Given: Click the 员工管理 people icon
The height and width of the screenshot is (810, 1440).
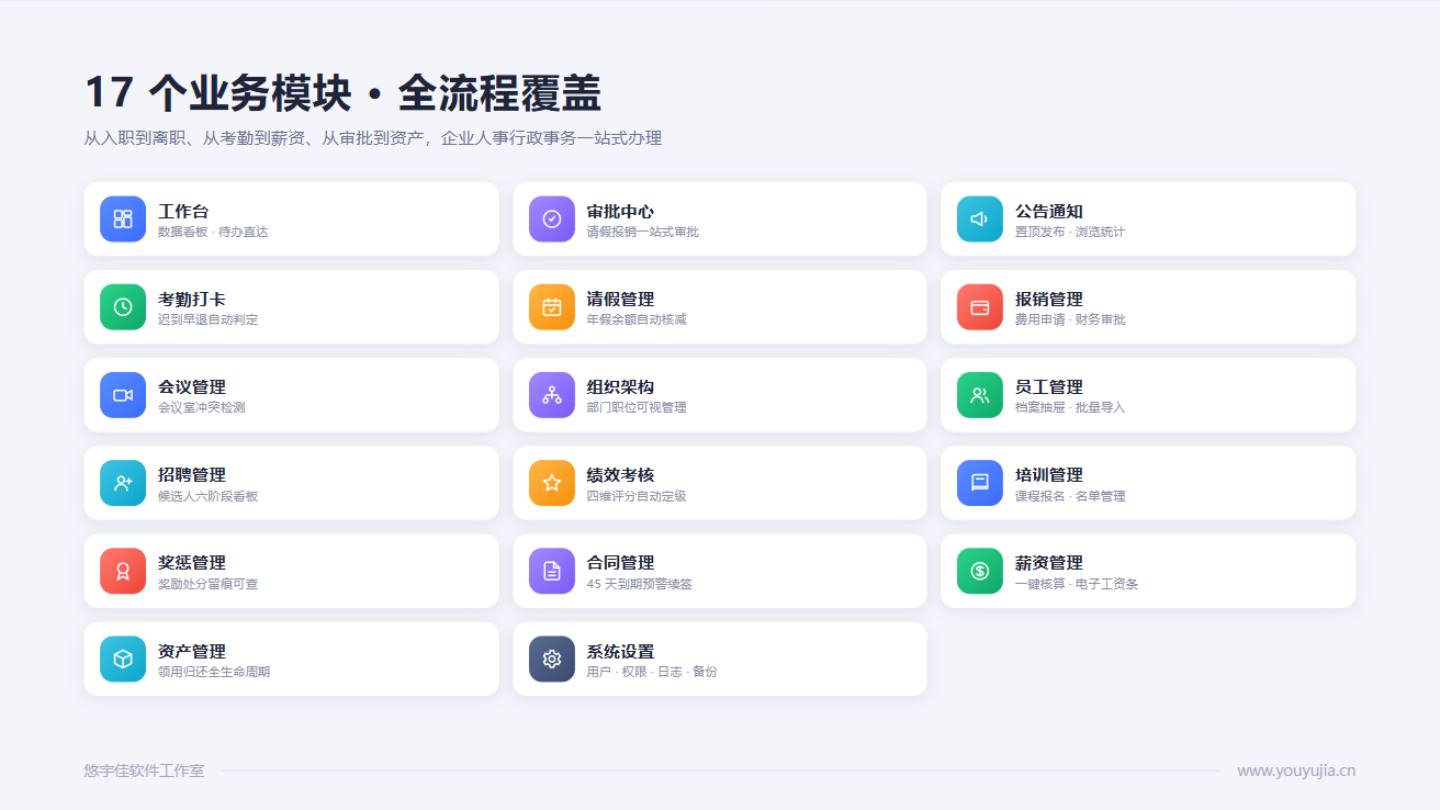Looking at the screenshot, I should [980, 395].
